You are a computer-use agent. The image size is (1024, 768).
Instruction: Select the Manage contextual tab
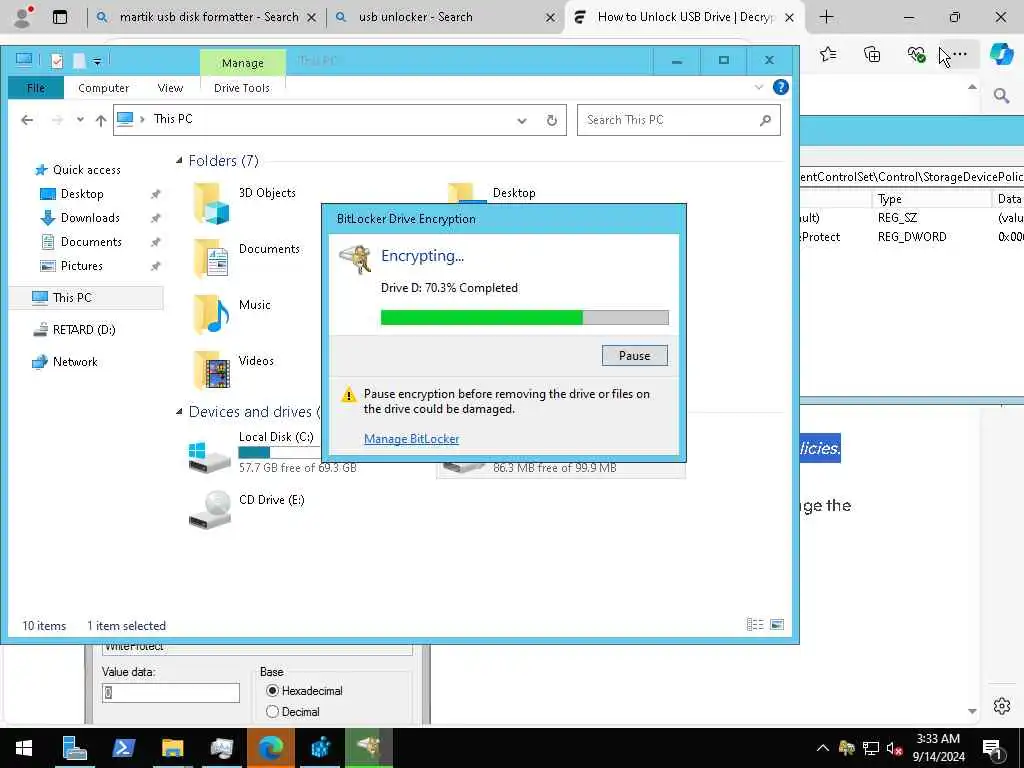[242, 63]
